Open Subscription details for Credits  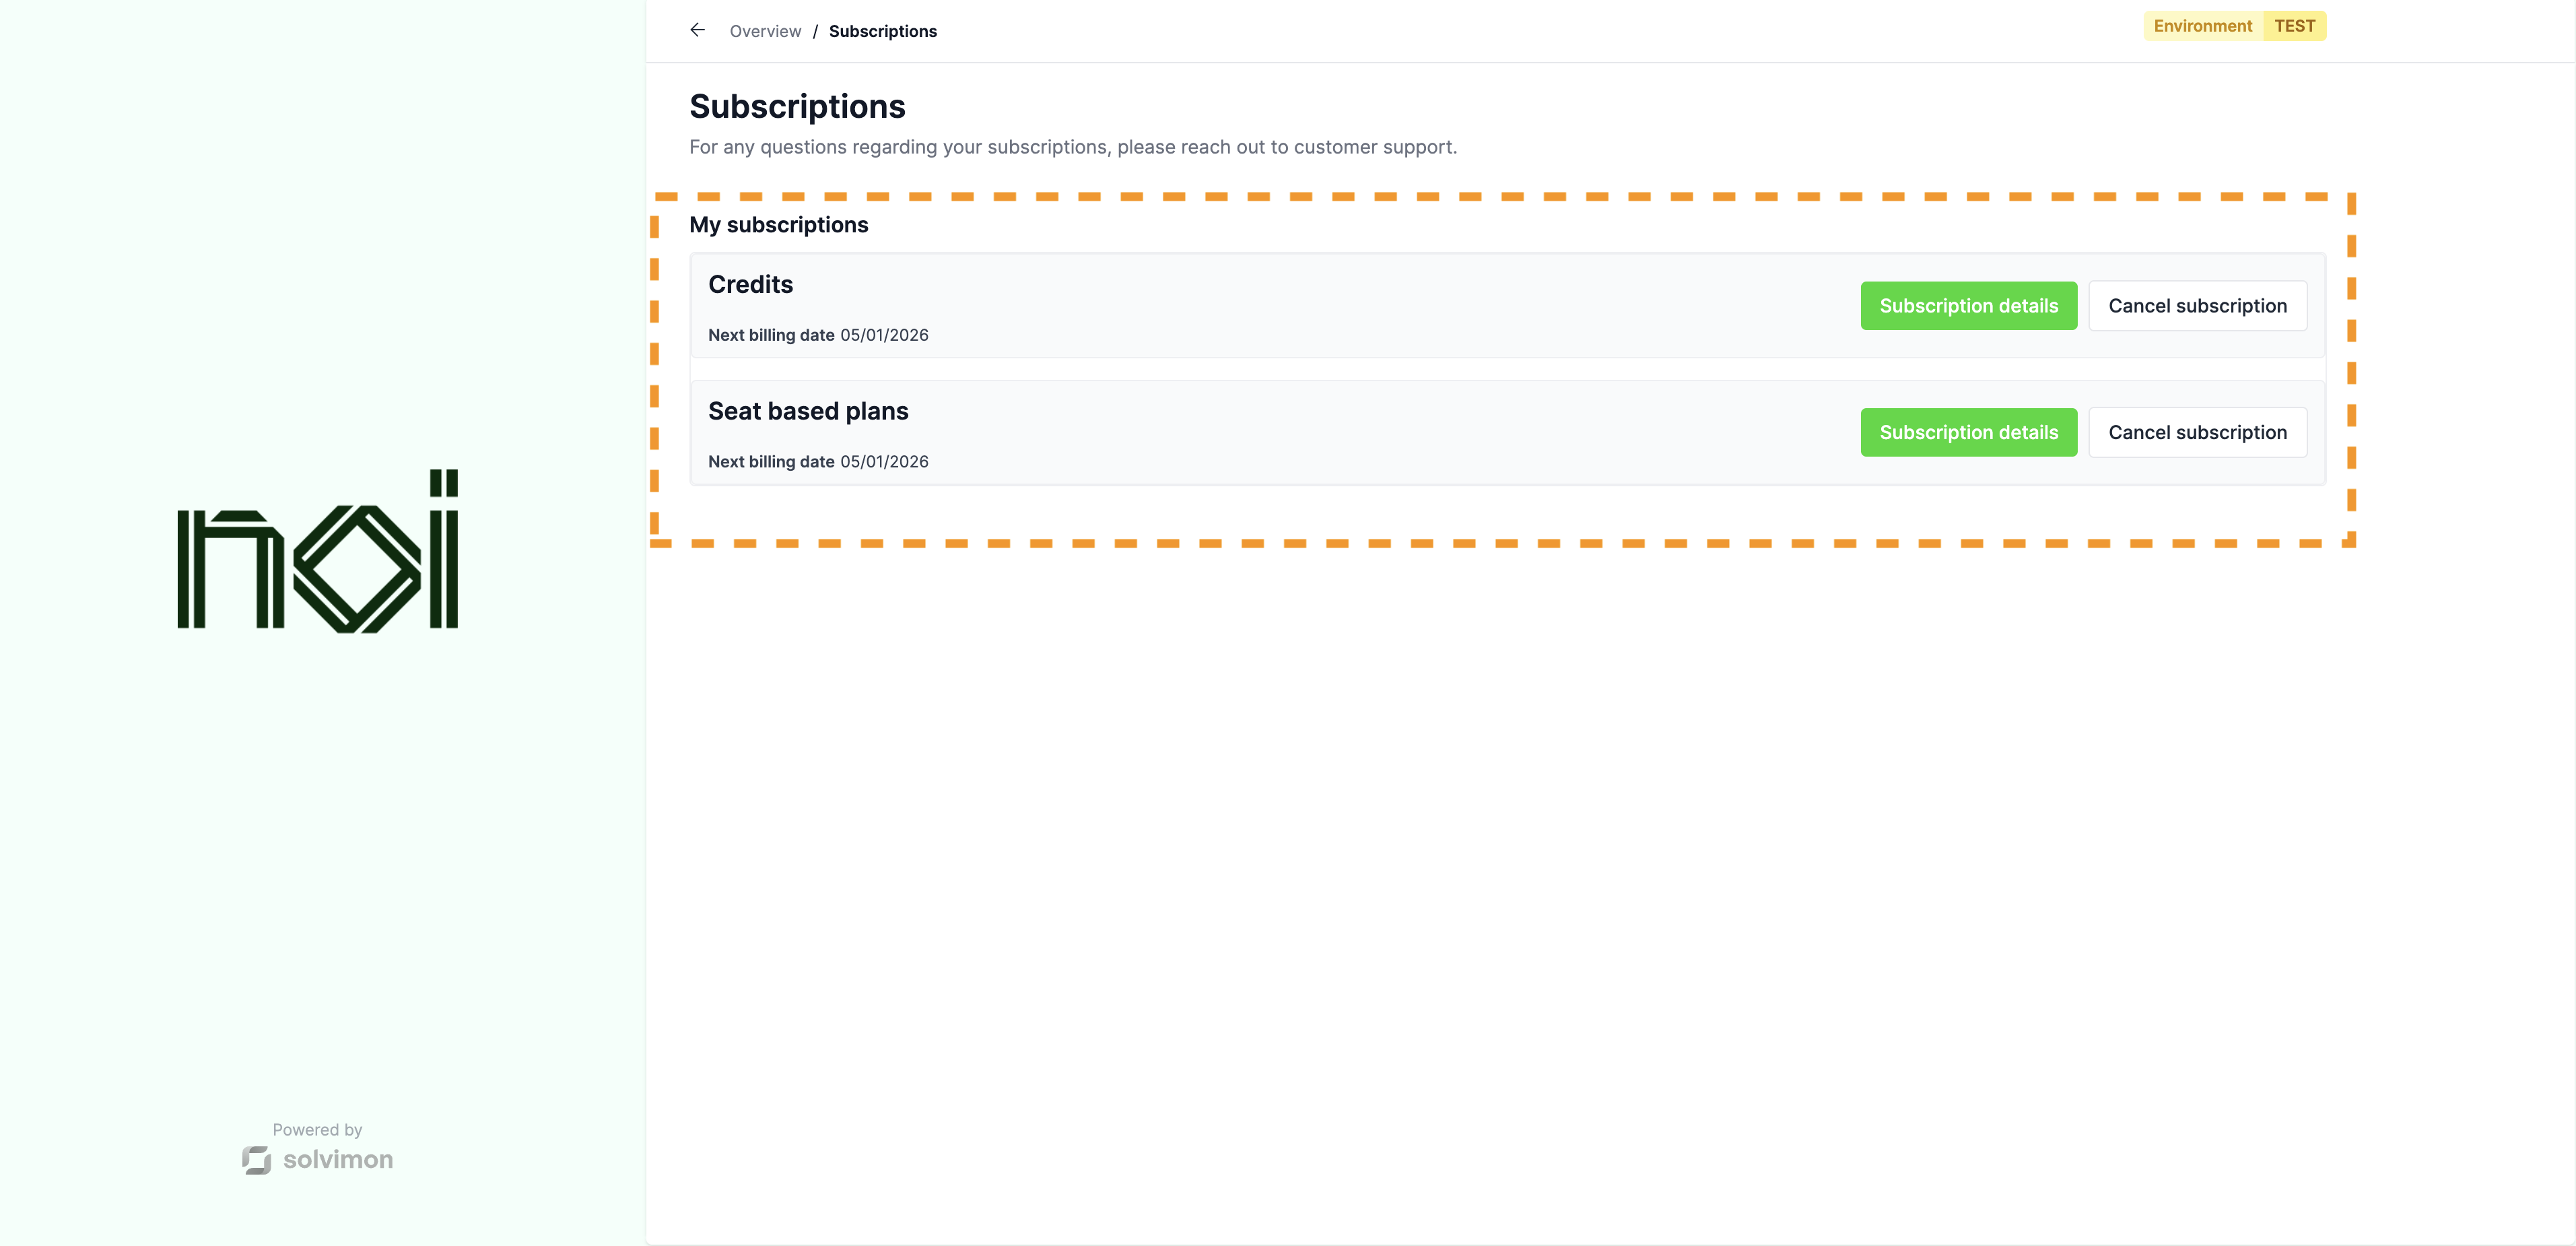tap(1967, 306)
